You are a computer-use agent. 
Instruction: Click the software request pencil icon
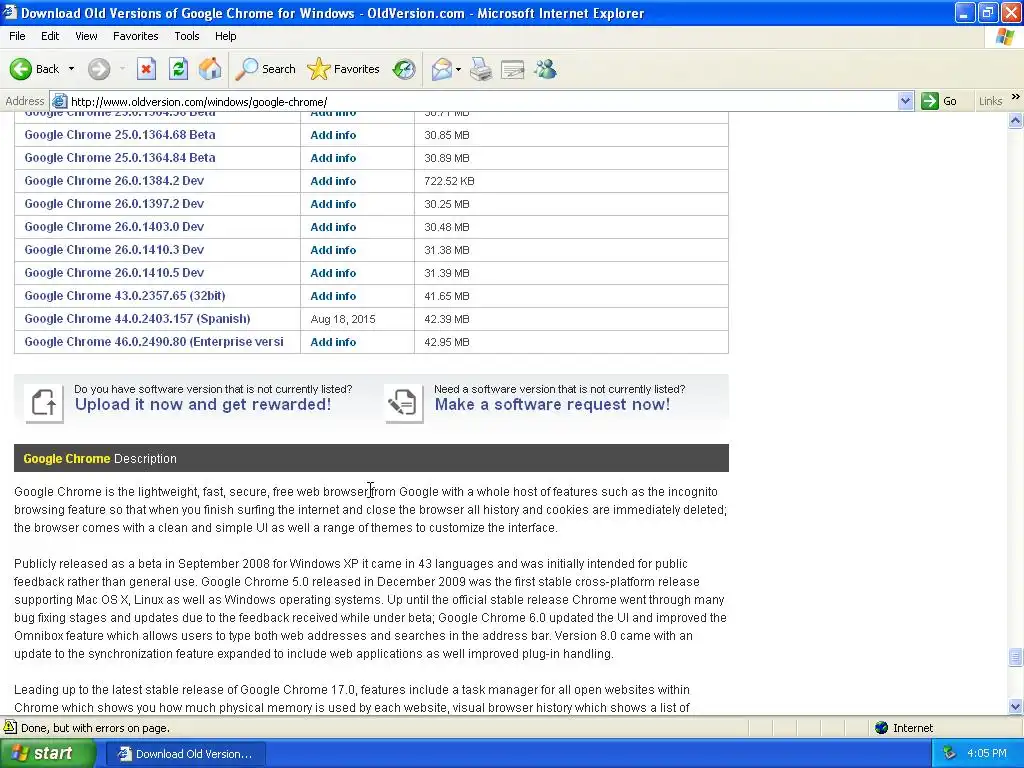pos(404,402)
